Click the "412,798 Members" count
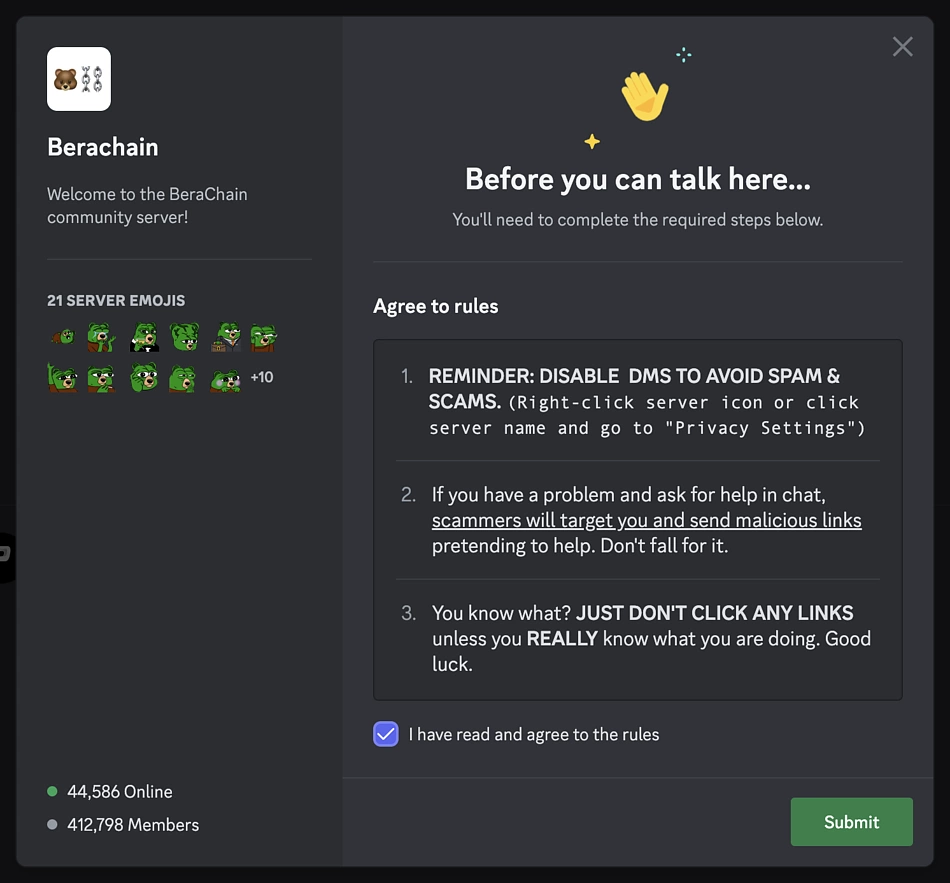 (x=133, y=825)
